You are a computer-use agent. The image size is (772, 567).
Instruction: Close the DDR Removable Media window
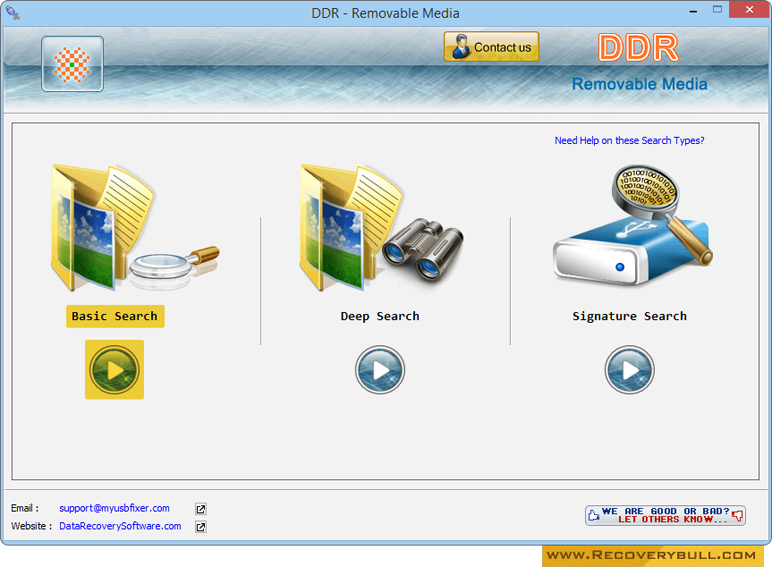[x=749, y=9]
